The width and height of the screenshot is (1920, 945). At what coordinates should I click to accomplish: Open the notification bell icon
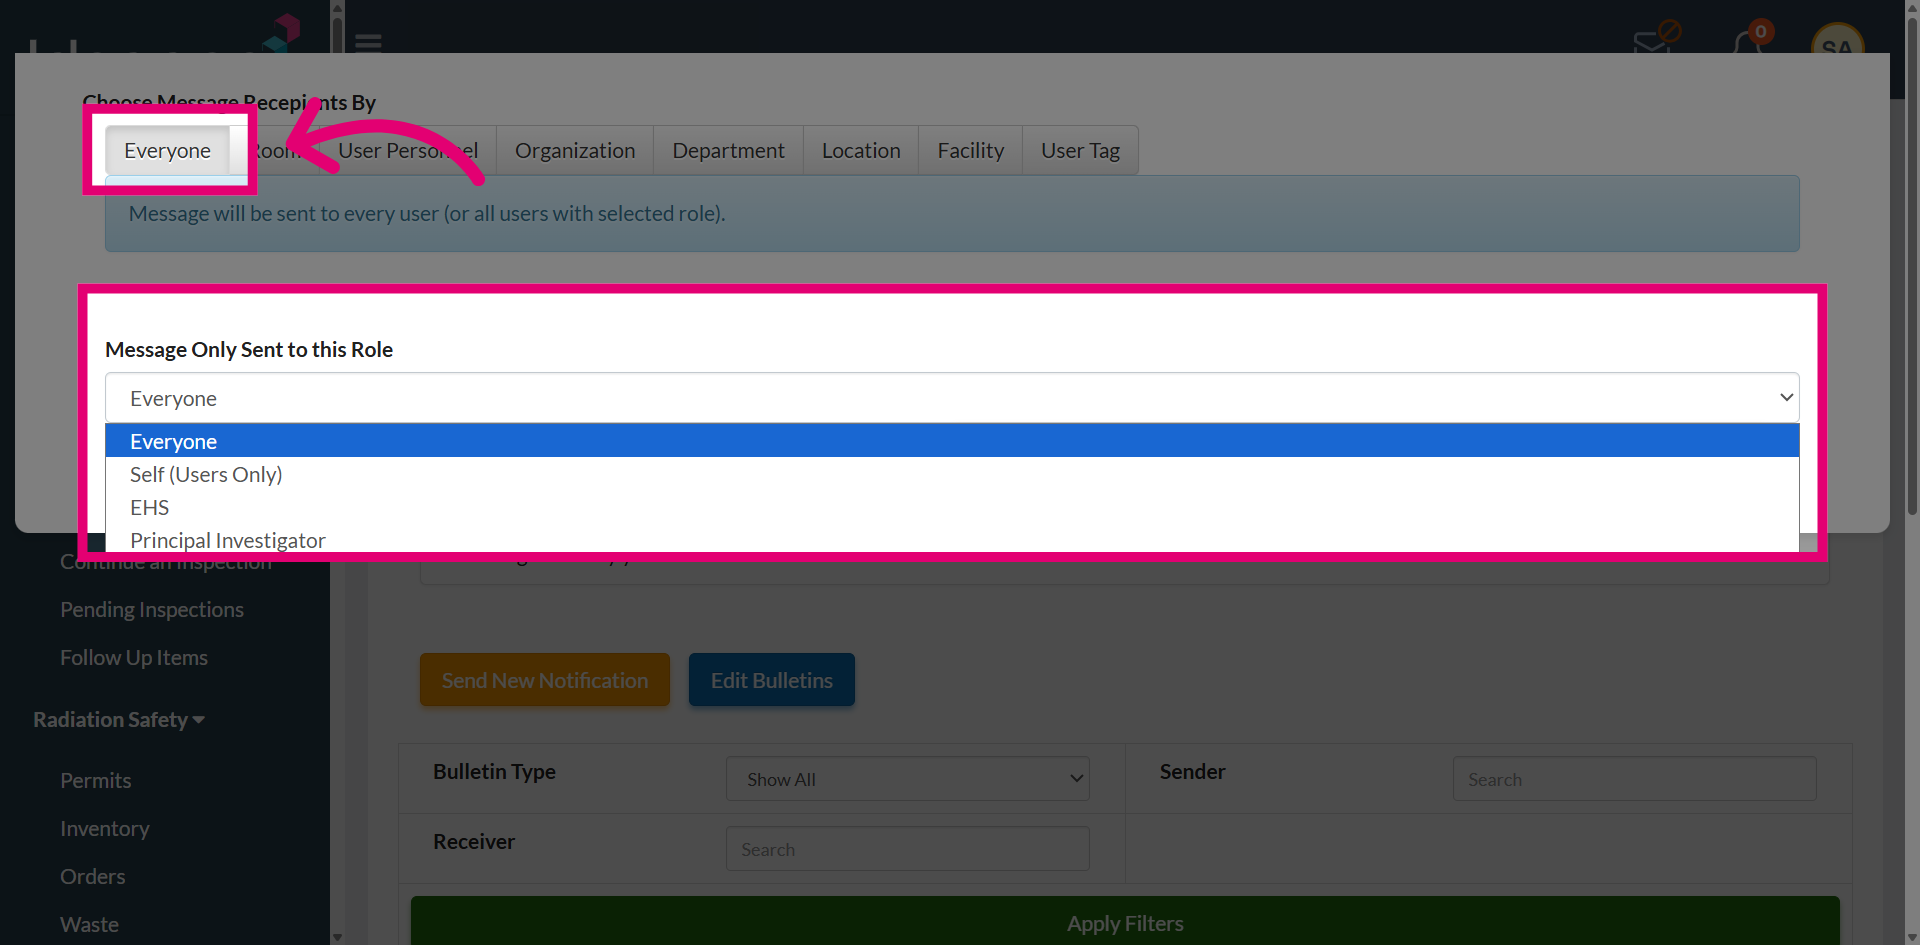tap(1748, 42)
